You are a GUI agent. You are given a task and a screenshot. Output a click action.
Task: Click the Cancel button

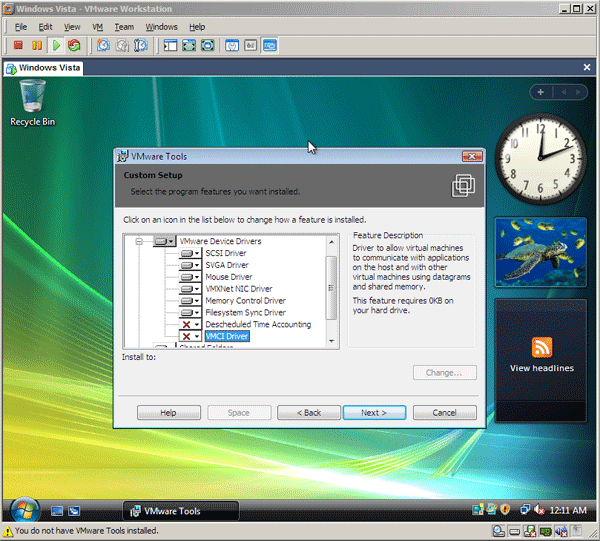coord(445,413)
